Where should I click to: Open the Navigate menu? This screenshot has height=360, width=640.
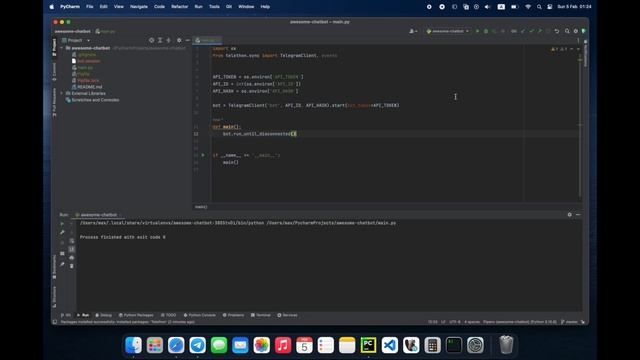139,7
